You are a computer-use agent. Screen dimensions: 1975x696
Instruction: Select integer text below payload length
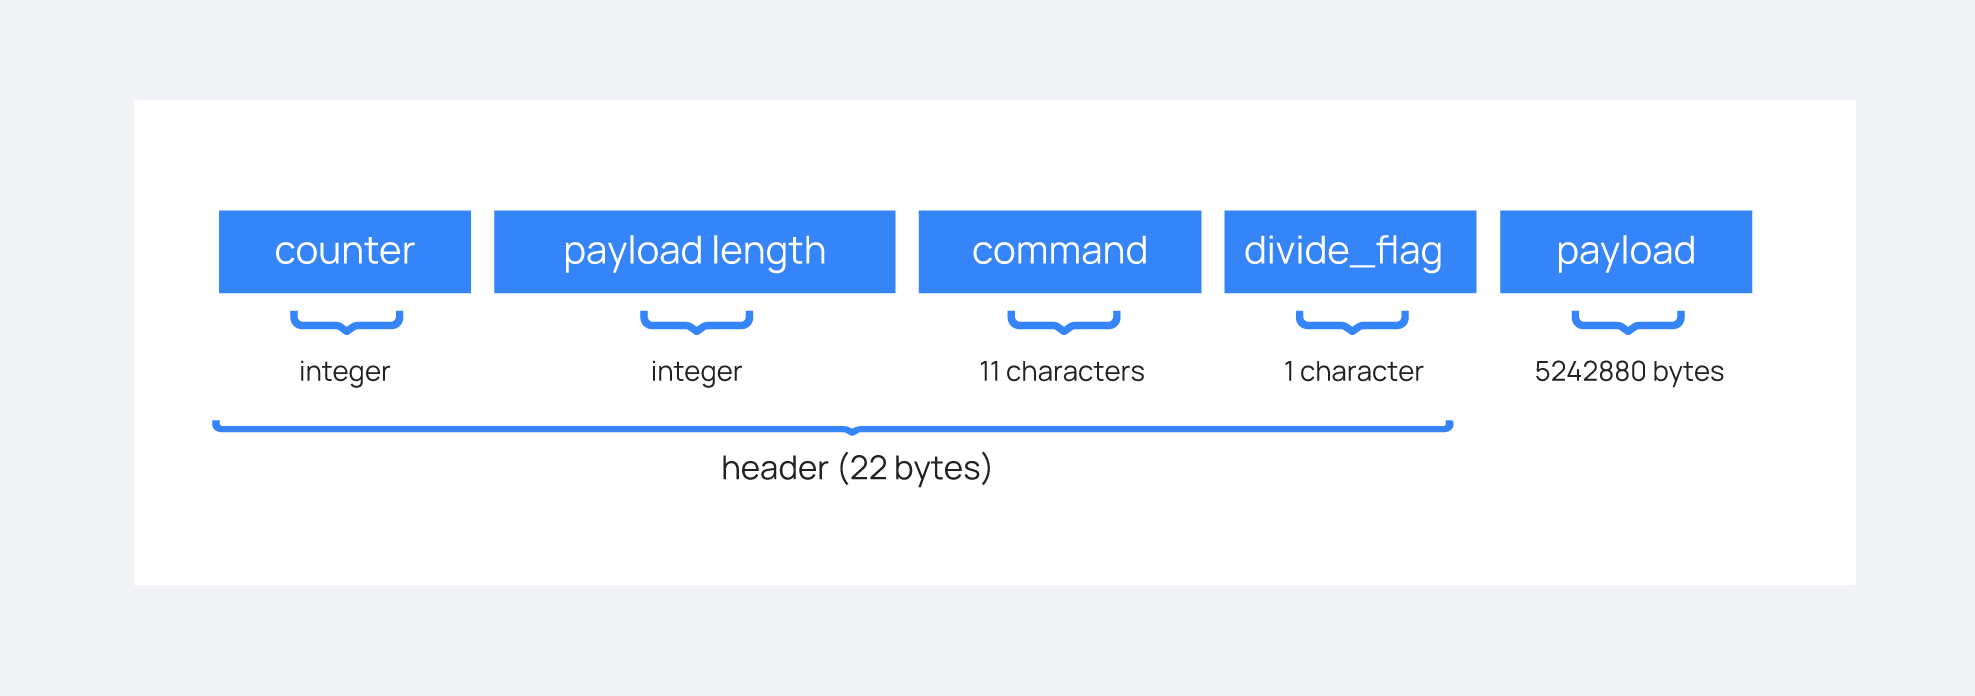pyautogui.click(x=696, y=372)
